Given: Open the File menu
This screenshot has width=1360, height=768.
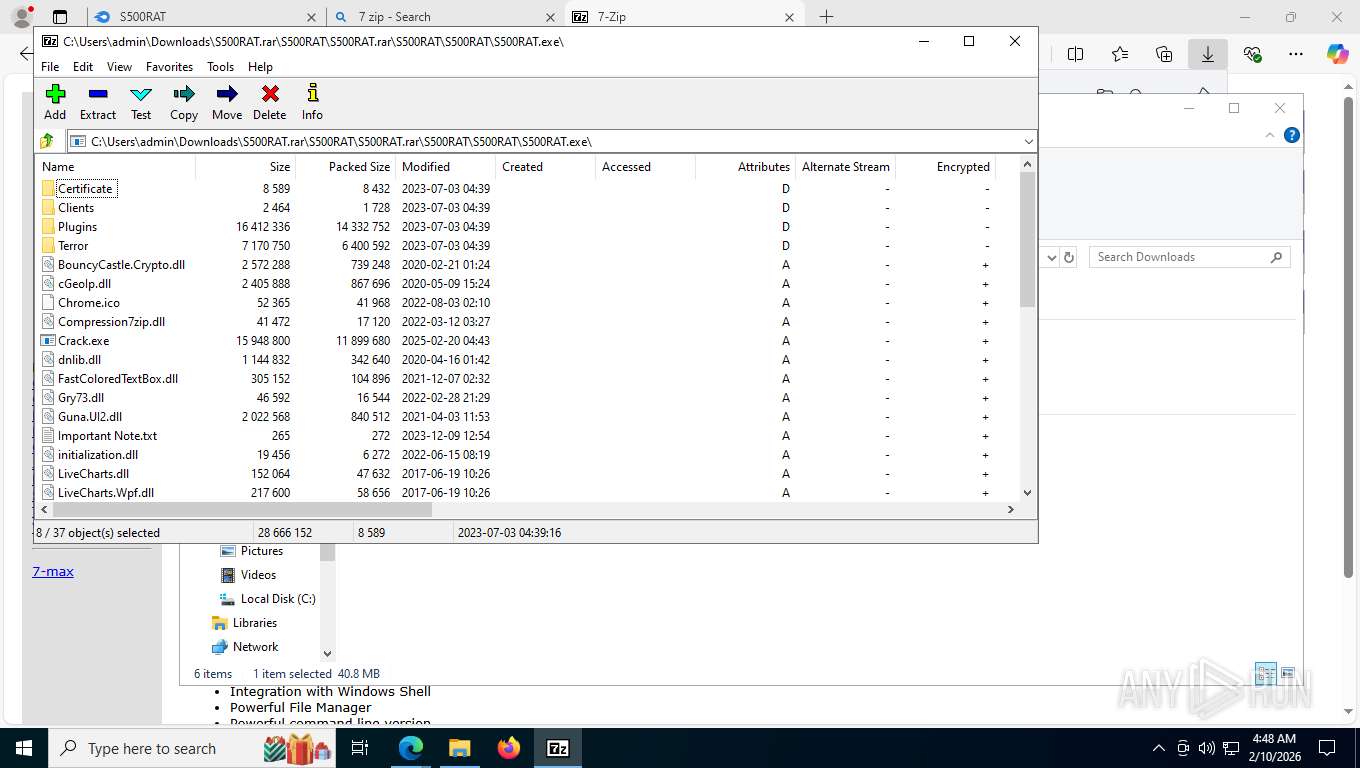Looking at the screenshot, I should [x=50, y=67].
